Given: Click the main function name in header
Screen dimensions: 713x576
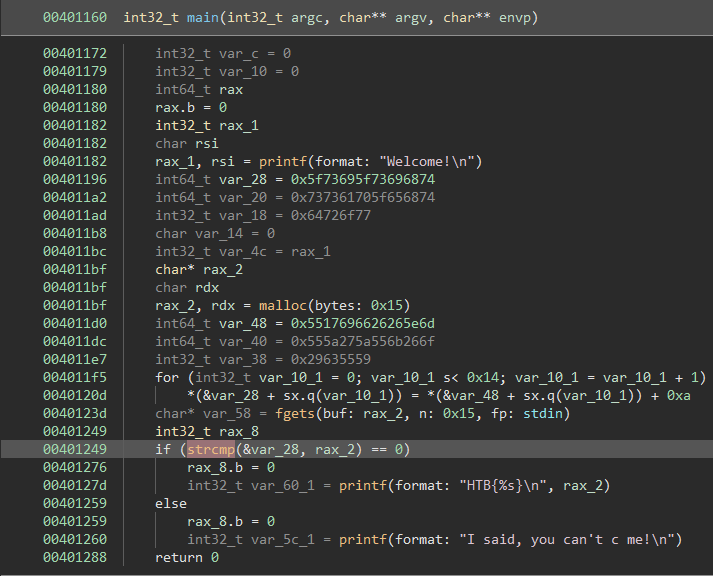Looking at the screenshot, I should coord(203,18).
